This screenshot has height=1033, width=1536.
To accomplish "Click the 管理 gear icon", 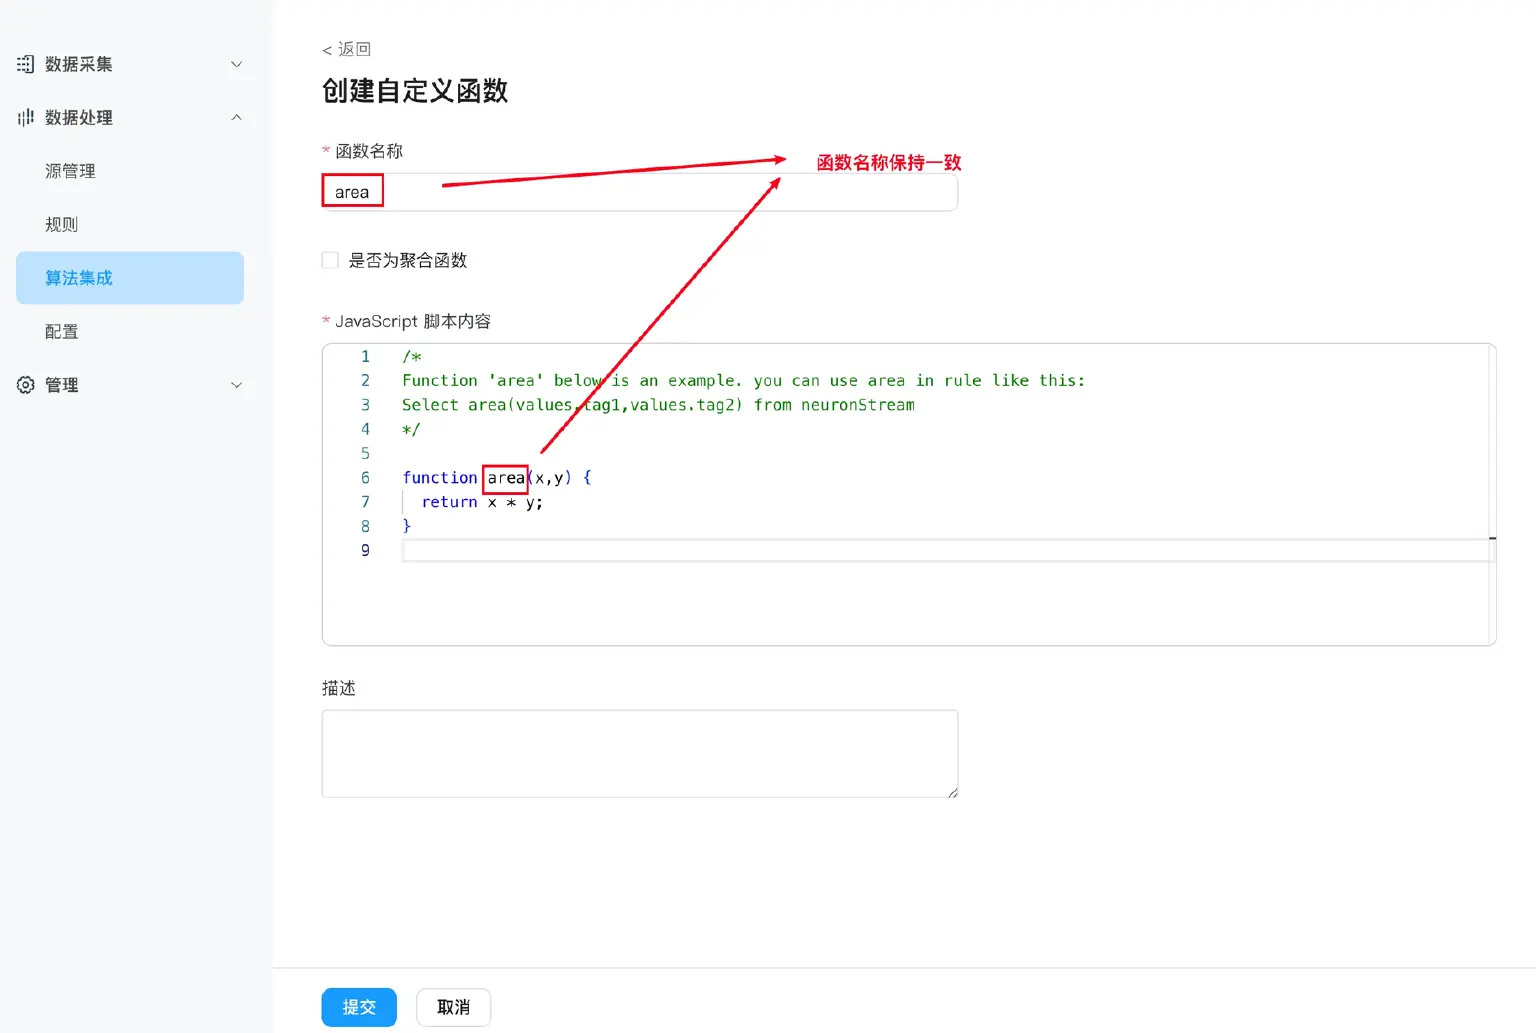I will pos(25,384).
